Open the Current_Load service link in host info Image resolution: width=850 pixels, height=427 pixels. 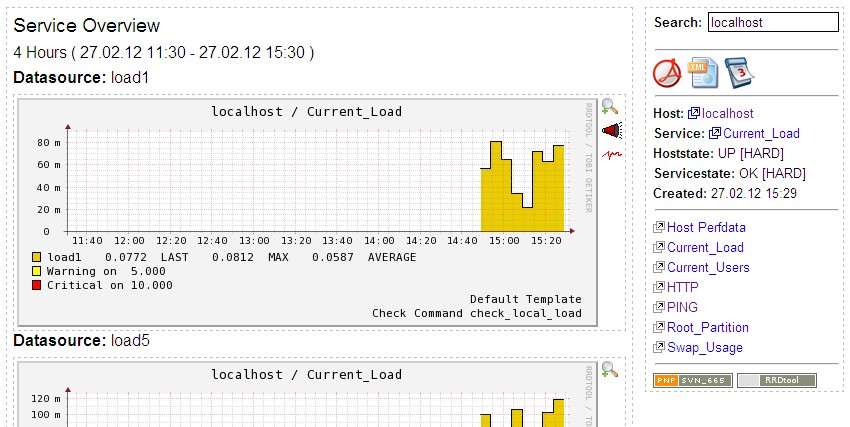click(x=761, y=133)
